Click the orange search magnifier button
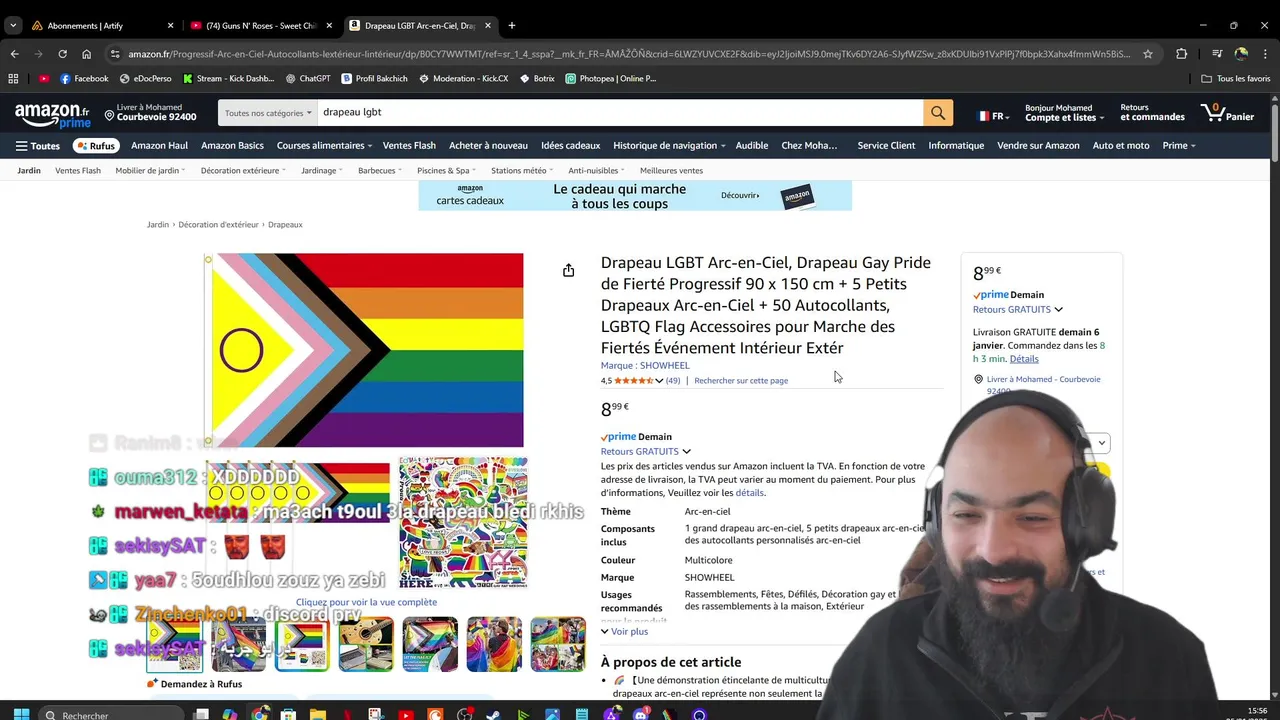The height and width of the screenshot is (720, 1280). point(938,113)
